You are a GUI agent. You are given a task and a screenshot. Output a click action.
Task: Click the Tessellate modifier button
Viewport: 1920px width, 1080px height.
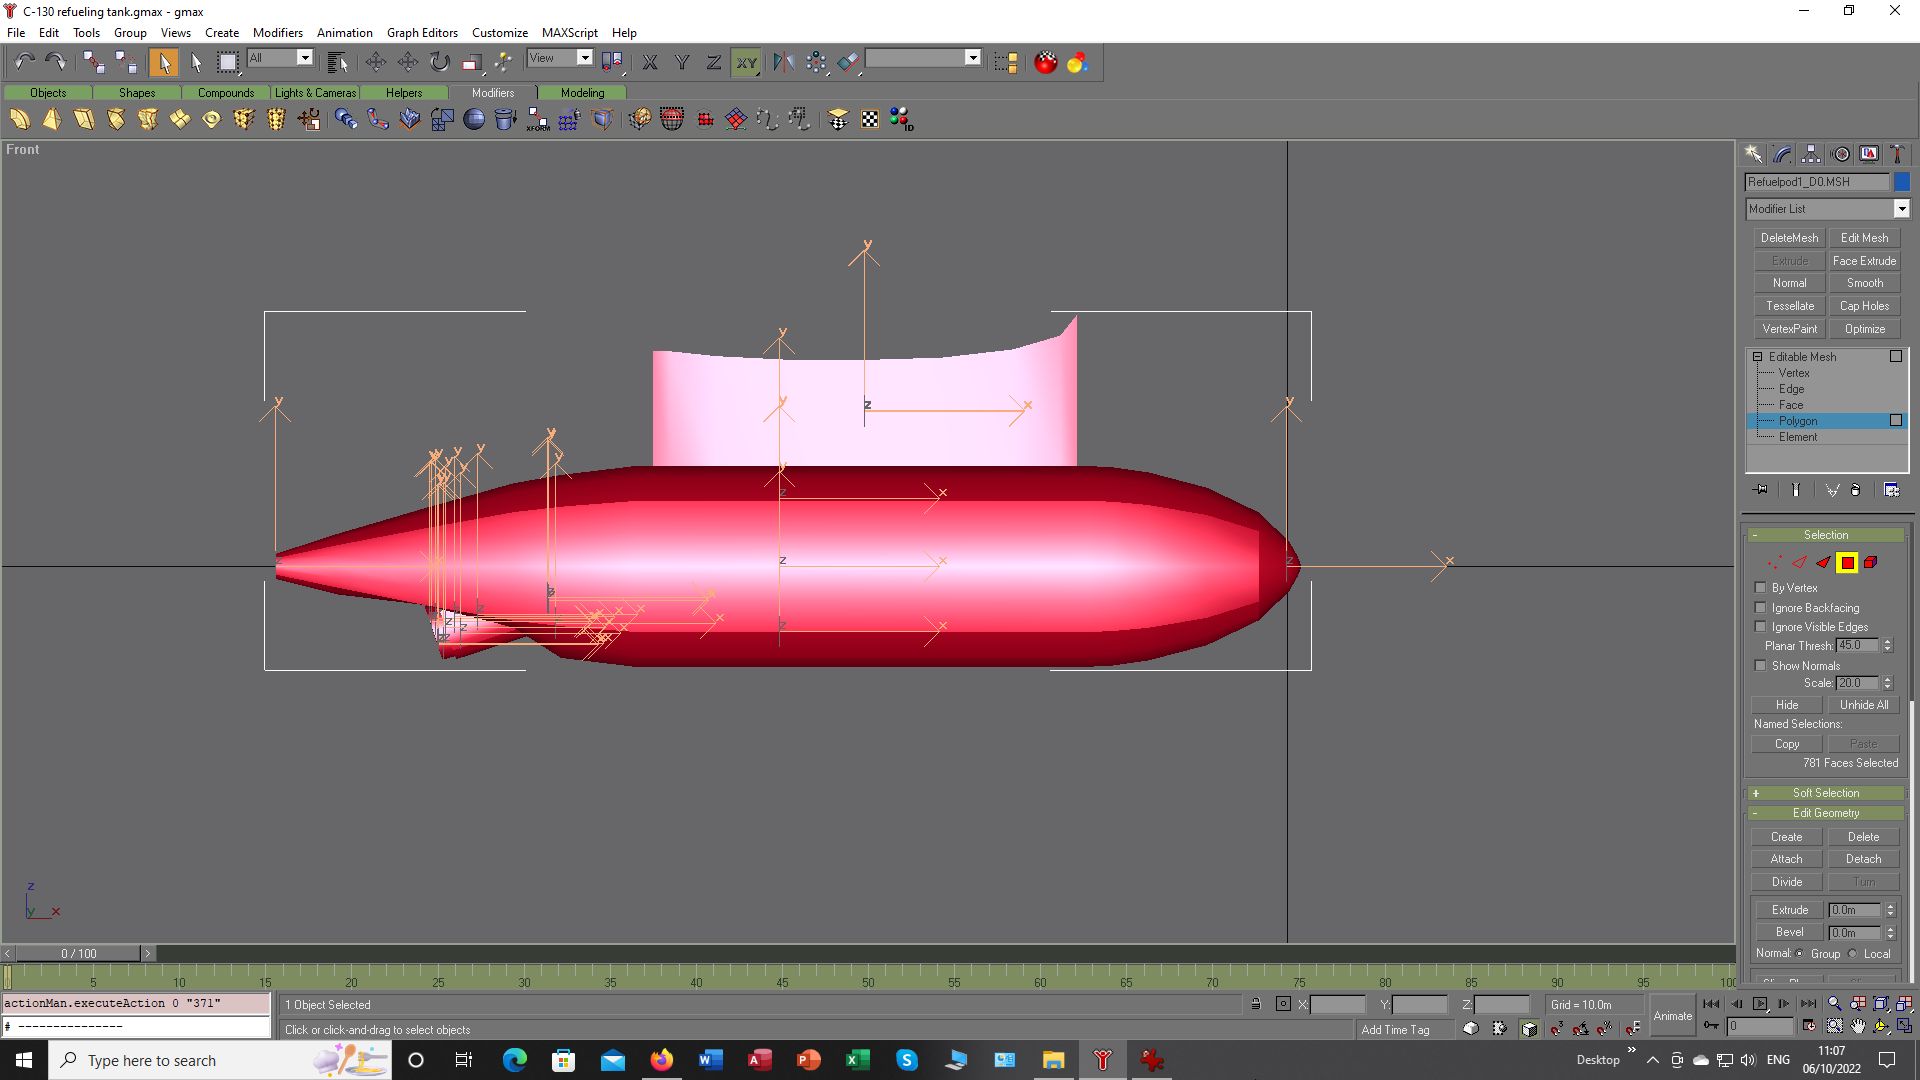[1789, 306]
